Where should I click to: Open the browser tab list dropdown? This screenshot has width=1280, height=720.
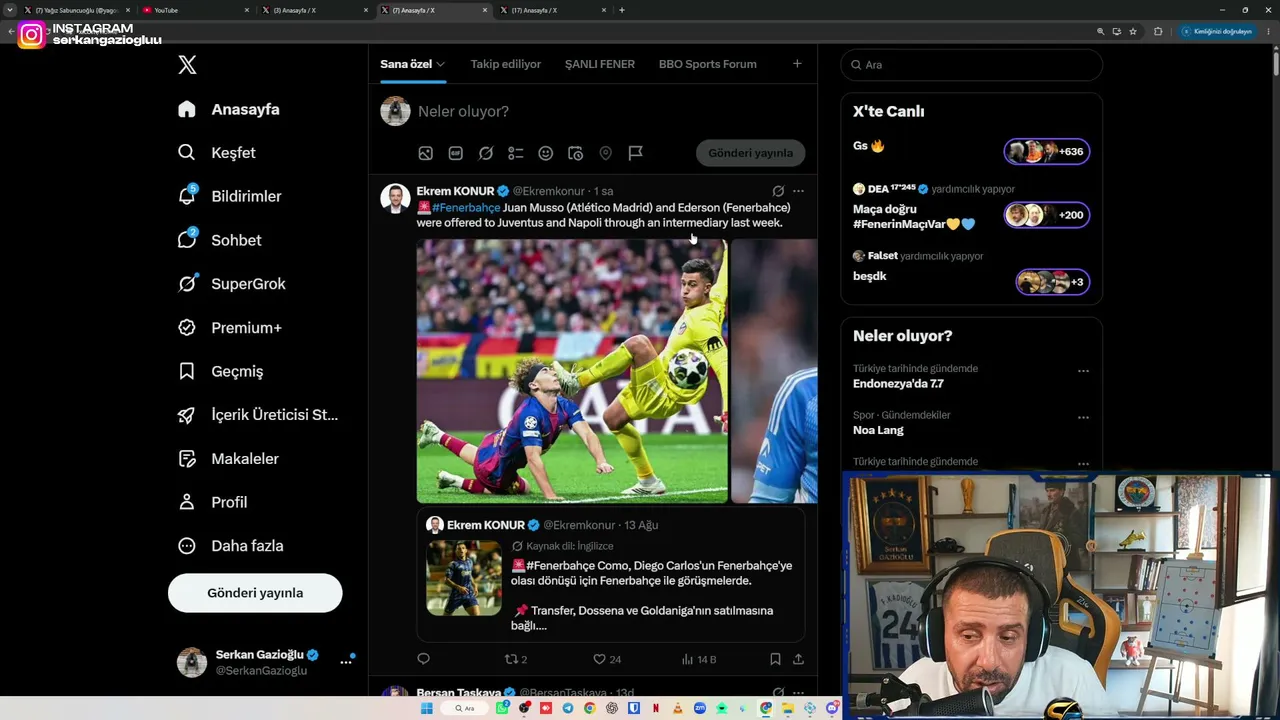coord(10,10)
